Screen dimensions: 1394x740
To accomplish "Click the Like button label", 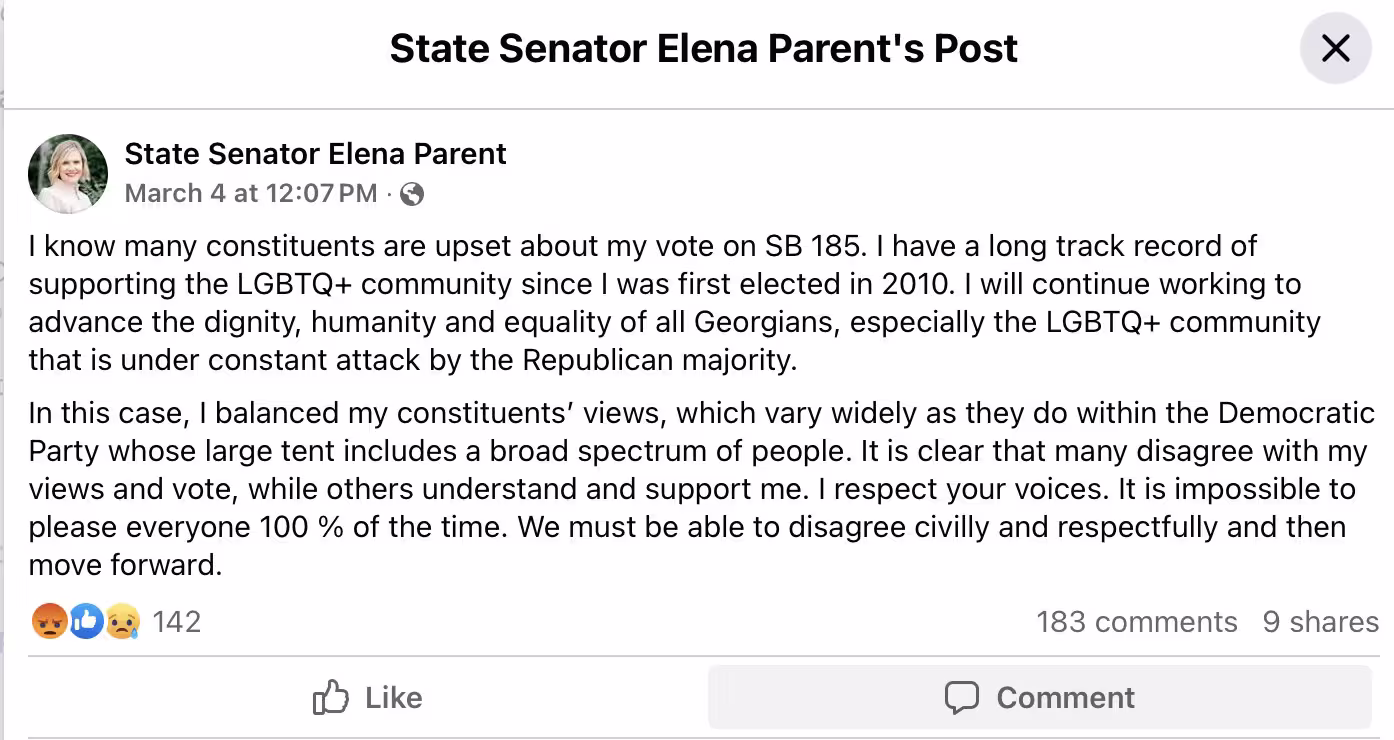I will click(394, 697).
